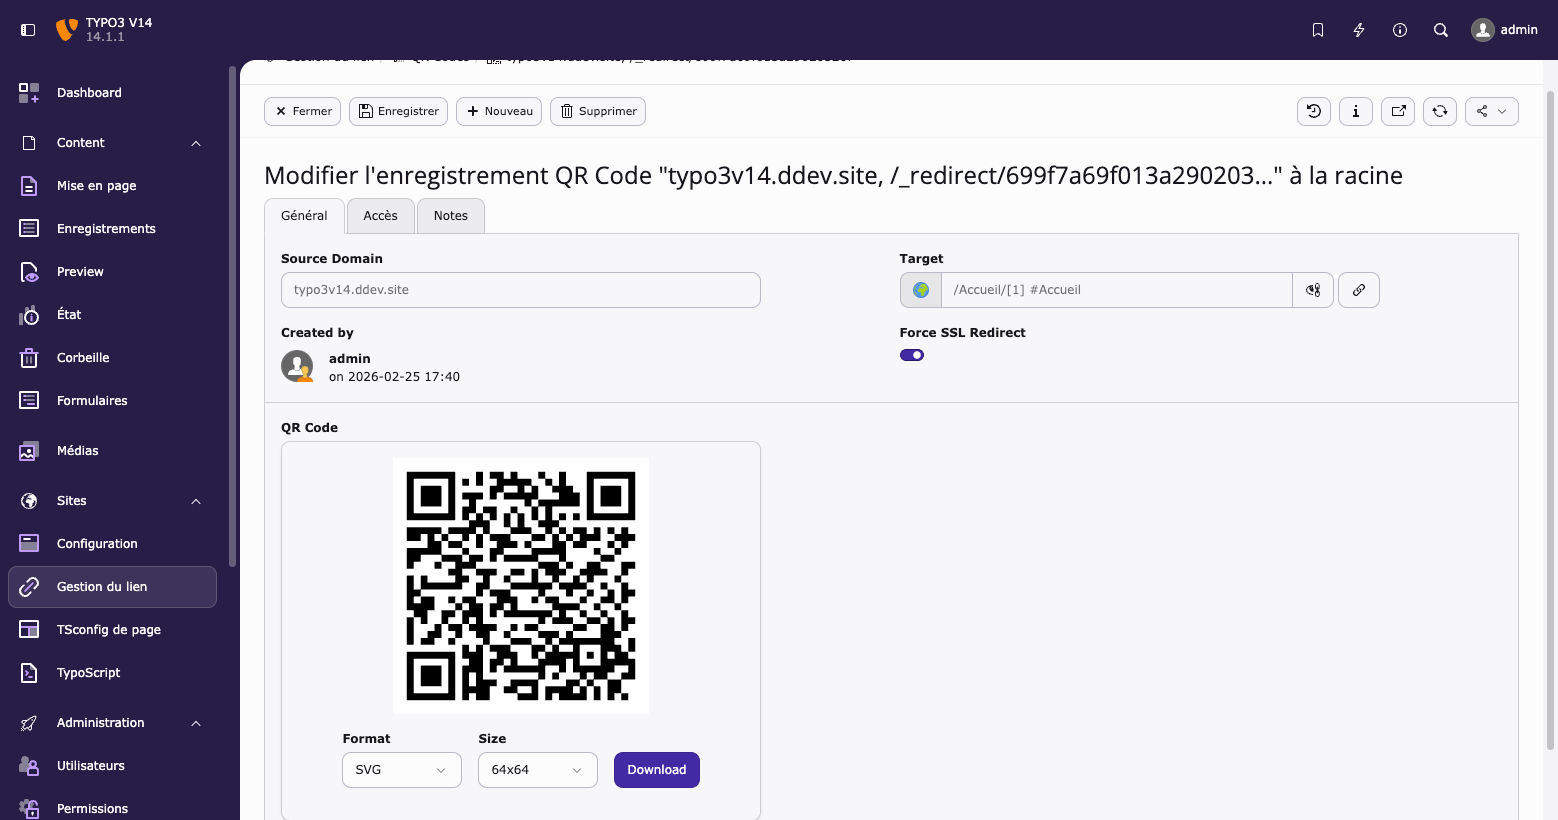Screen dimensions: 1558x820
Task: Collapse the Sites menu section
Action: tap(195, 501)
